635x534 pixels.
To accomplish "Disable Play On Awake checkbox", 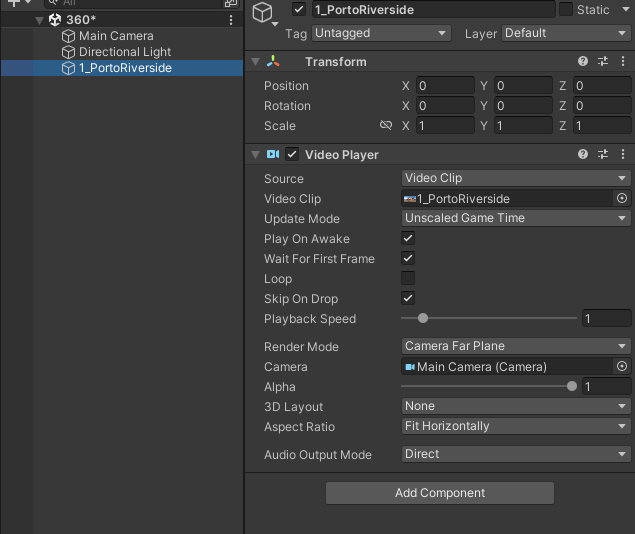I will click(408, 239).
